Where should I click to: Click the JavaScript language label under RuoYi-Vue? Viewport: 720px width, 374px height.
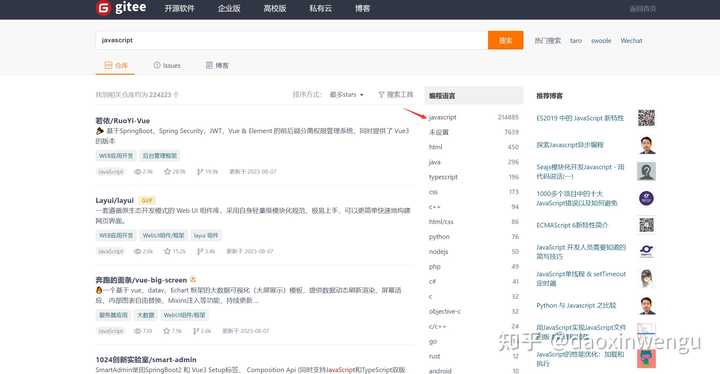click(111, 172)
